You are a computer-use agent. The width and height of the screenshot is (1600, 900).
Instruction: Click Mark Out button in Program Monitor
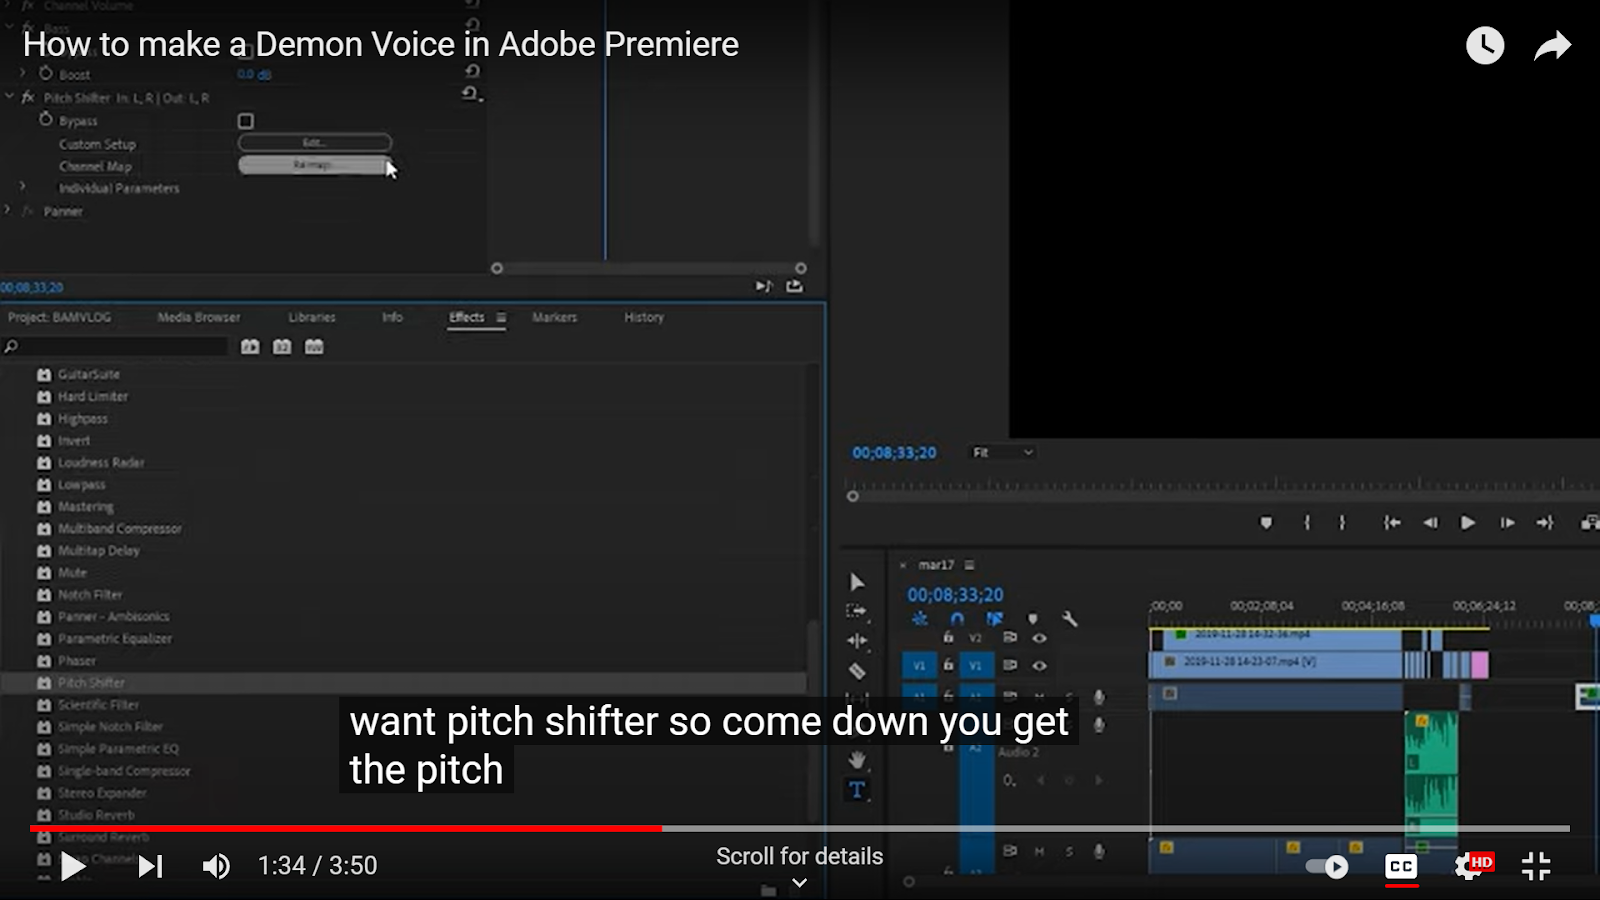[x=1342, y=522]
